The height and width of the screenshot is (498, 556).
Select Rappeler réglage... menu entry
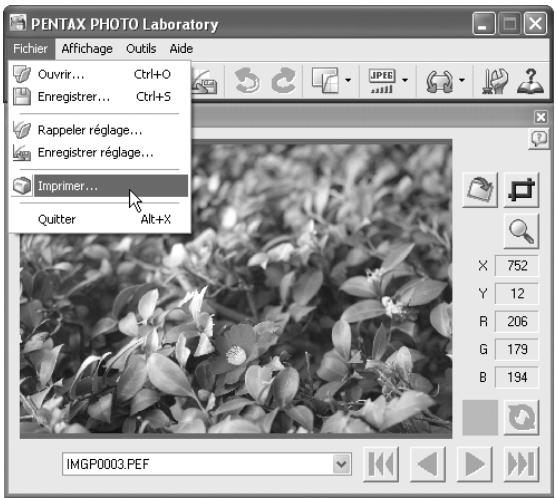tap(99, 130)
